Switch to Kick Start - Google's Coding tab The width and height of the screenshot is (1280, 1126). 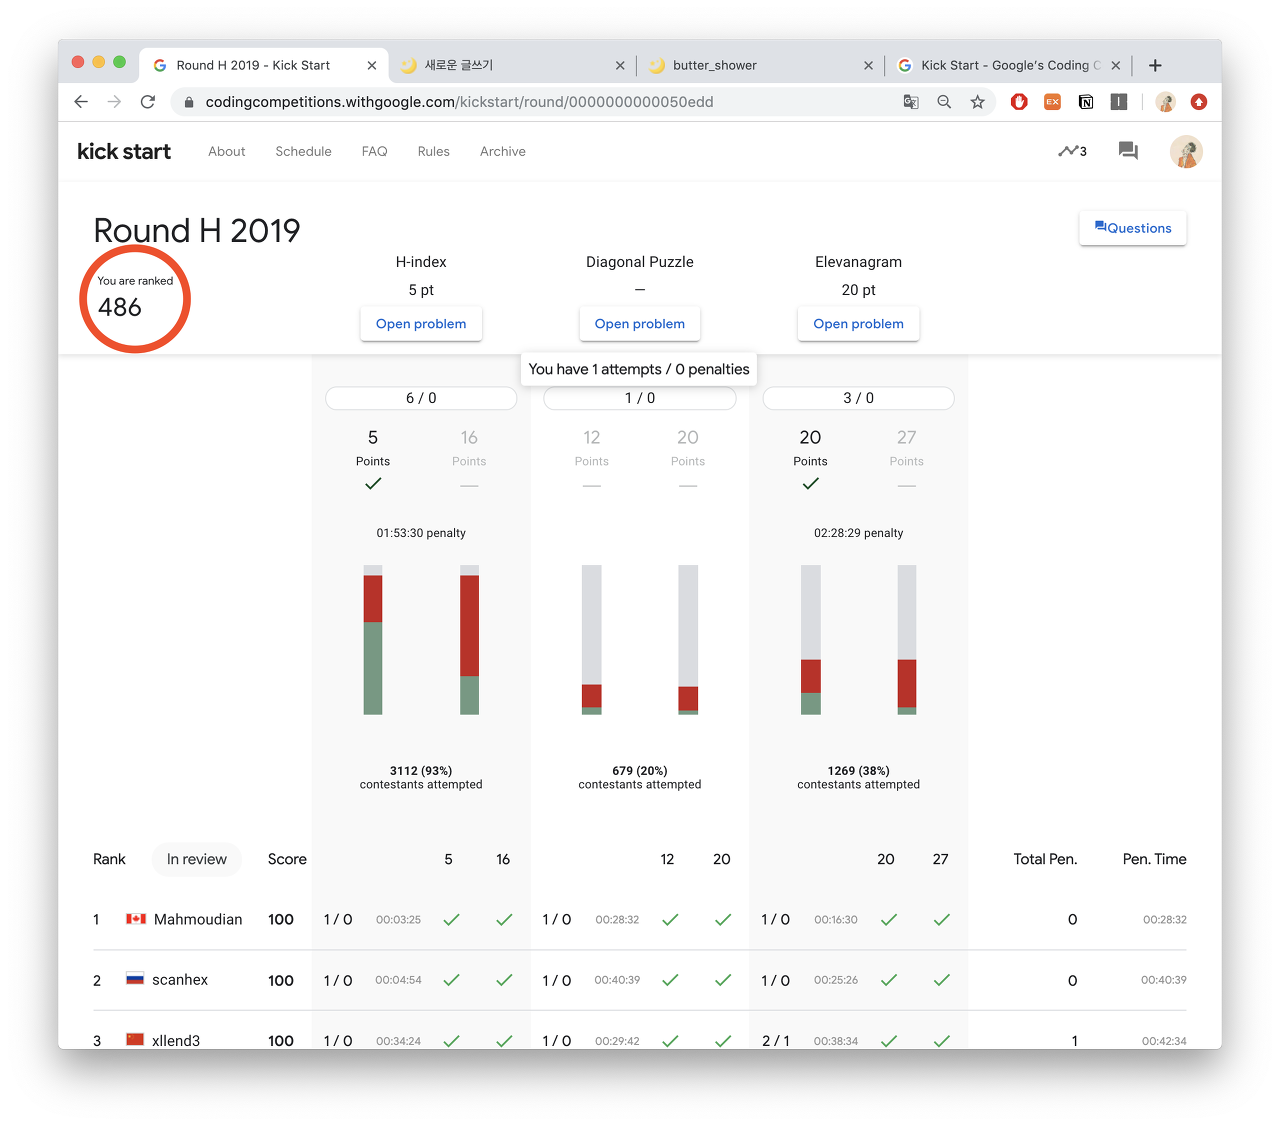1008,65
